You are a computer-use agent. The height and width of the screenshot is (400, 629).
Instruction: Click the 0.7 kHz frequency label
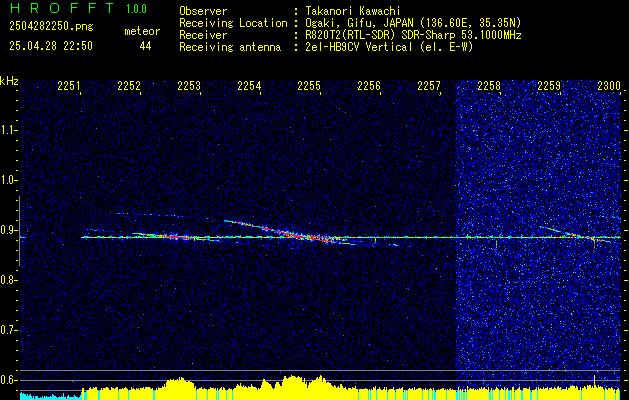(x=8, y=330)
